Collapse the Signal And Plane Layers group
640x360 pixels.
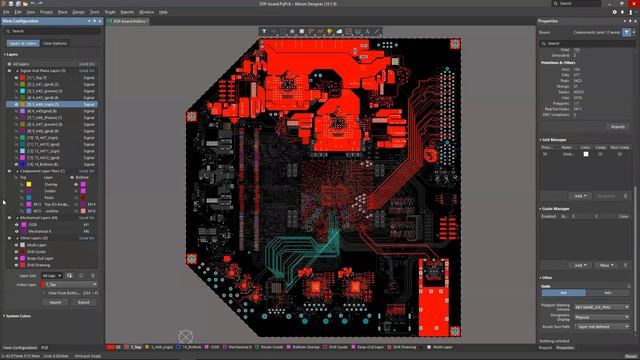coord(17,71)
